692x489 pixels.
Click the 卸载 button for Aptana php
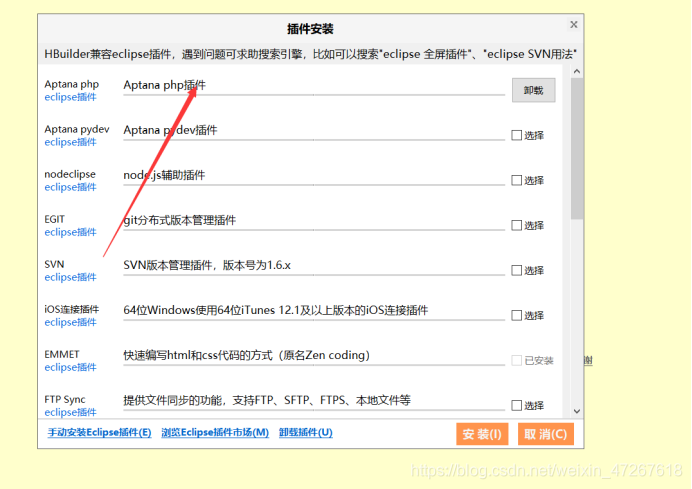(534, 90)
